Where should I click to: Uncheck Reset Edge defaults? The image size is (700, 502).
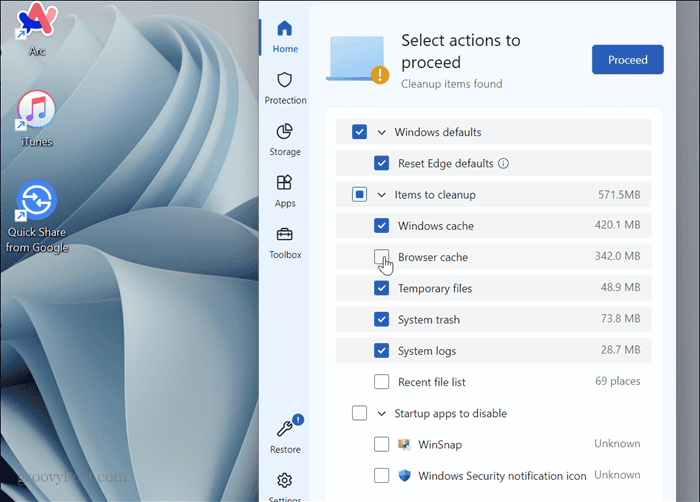381,163
